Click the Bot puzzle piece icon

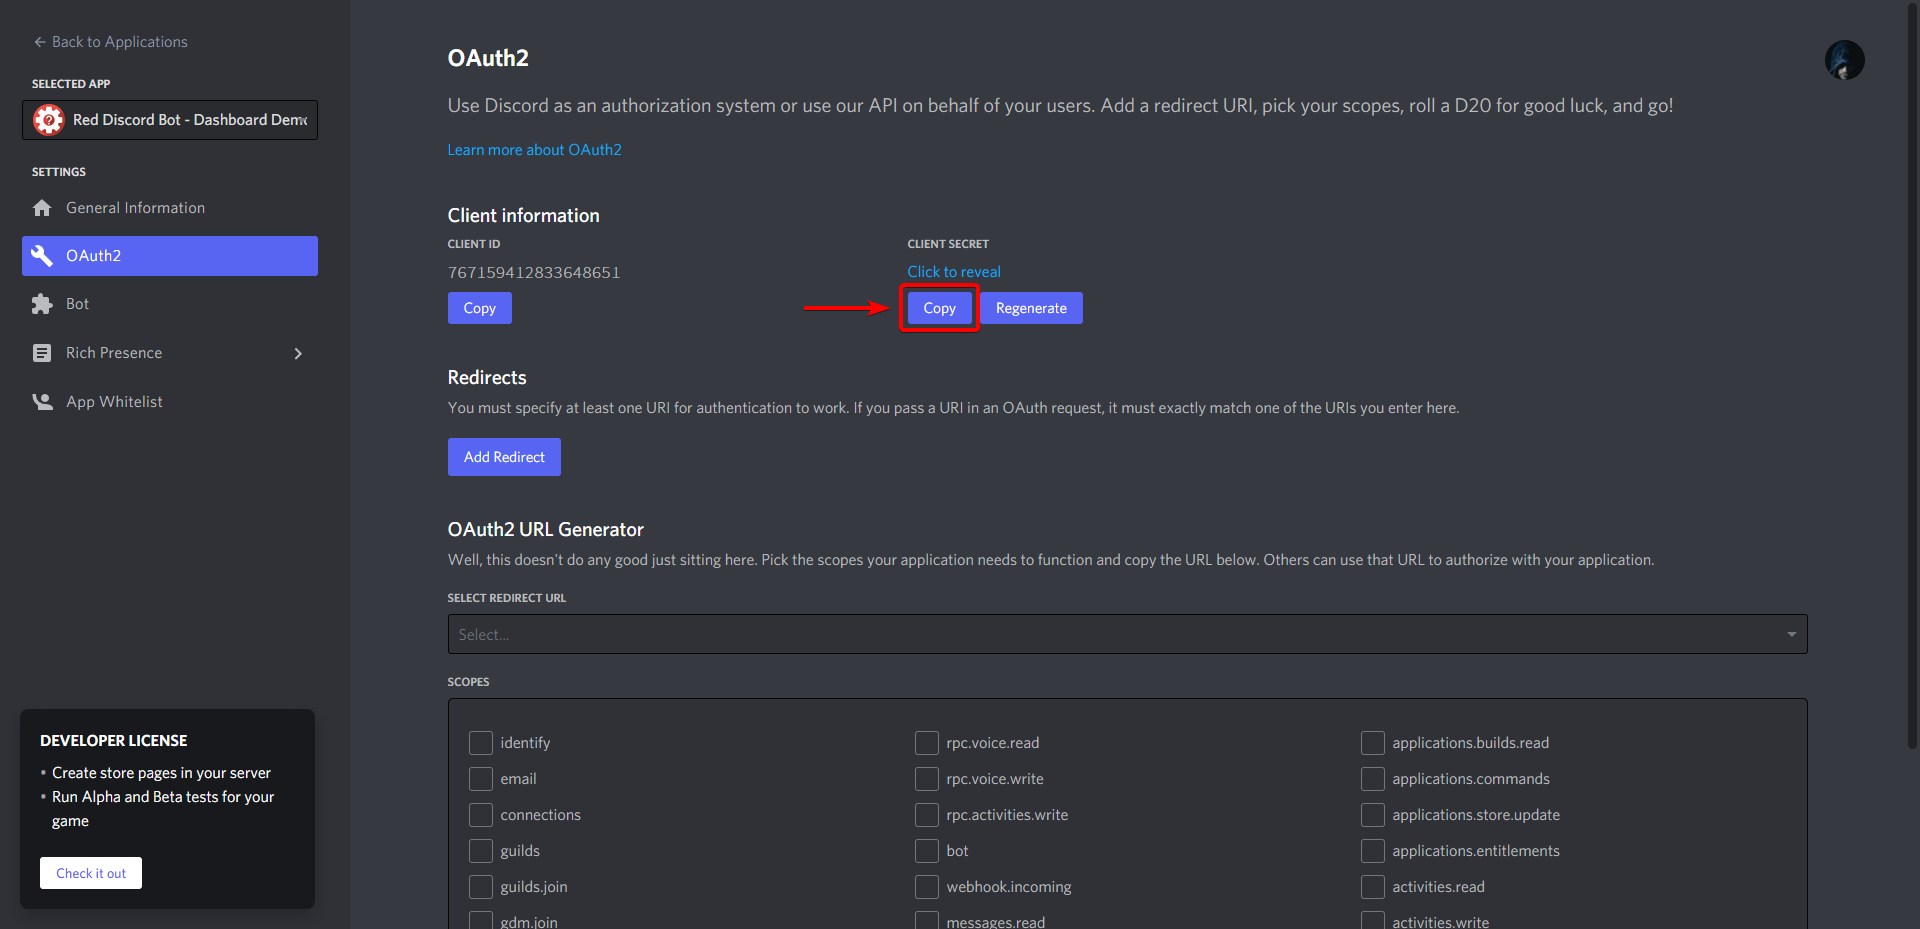[x=42, y=304]
